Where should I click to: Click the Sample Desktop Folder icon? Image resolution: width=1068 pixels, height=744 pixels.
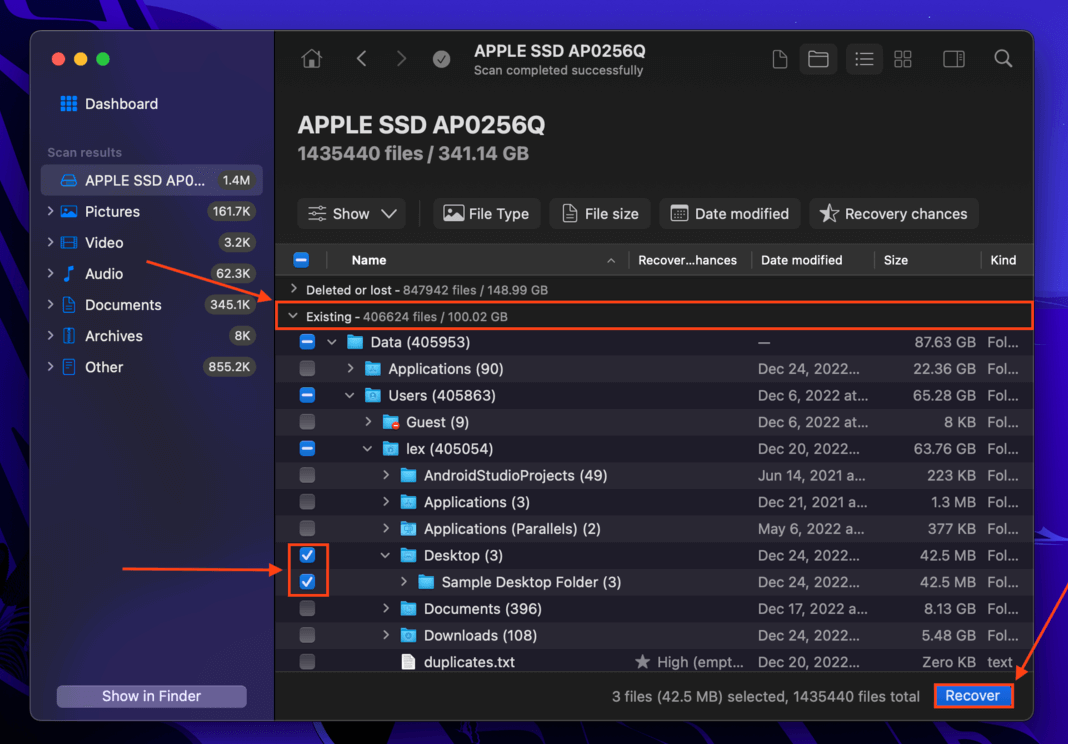click(x=426, y=583)
